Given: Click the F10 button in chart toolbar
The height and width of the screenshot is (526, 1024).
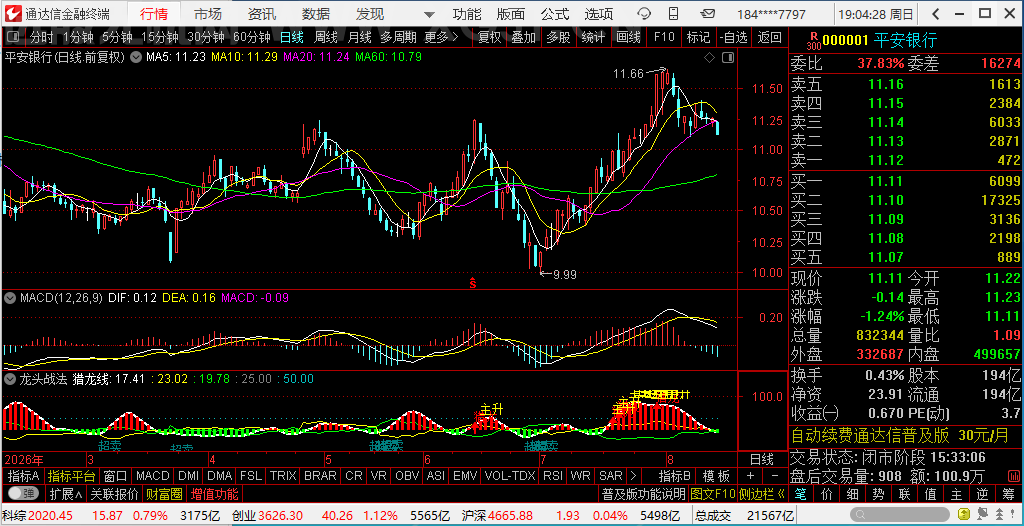Looking at the screenshot, I should pyautogui.click(x=664, y=37).
